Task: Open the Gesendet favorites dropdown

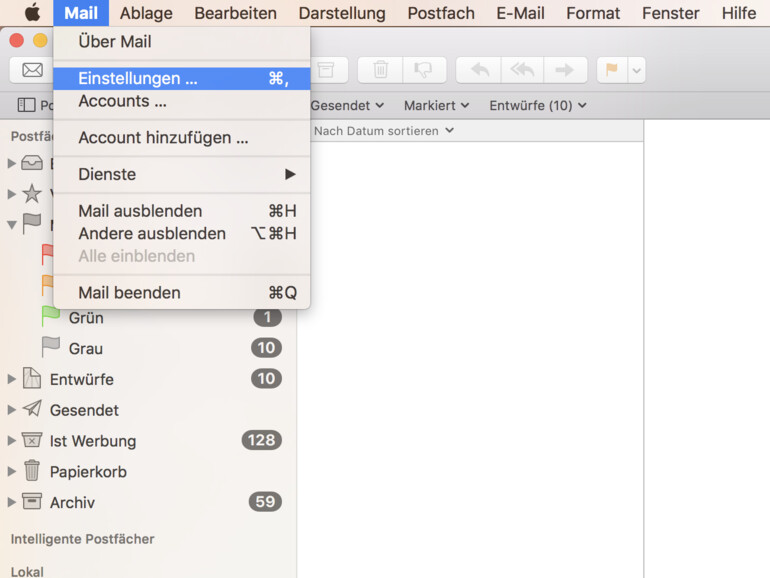Action: [x=347, y=106]
